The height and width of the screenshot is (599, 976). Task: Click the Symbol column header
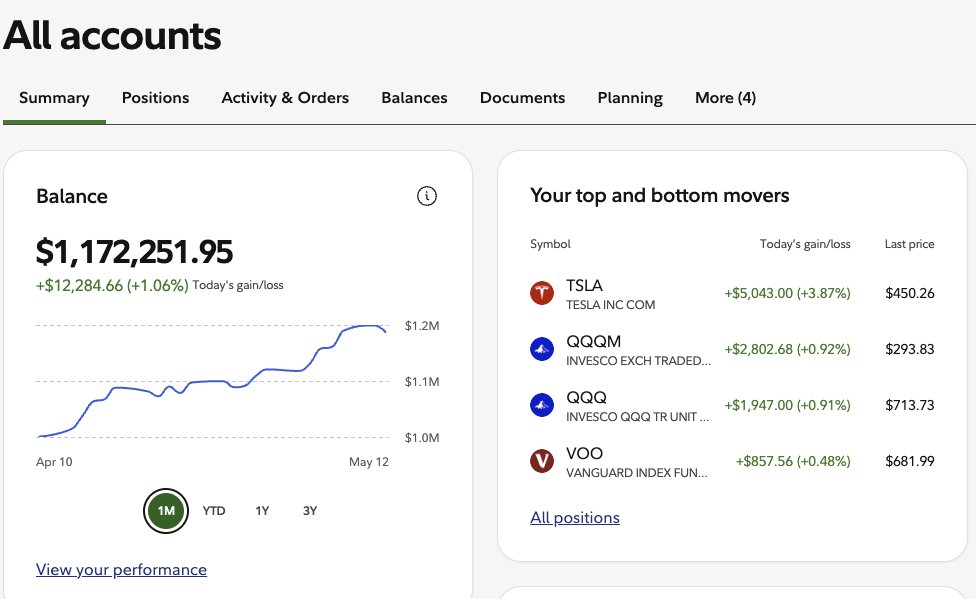pyautogui.click(x=550, y=244)
